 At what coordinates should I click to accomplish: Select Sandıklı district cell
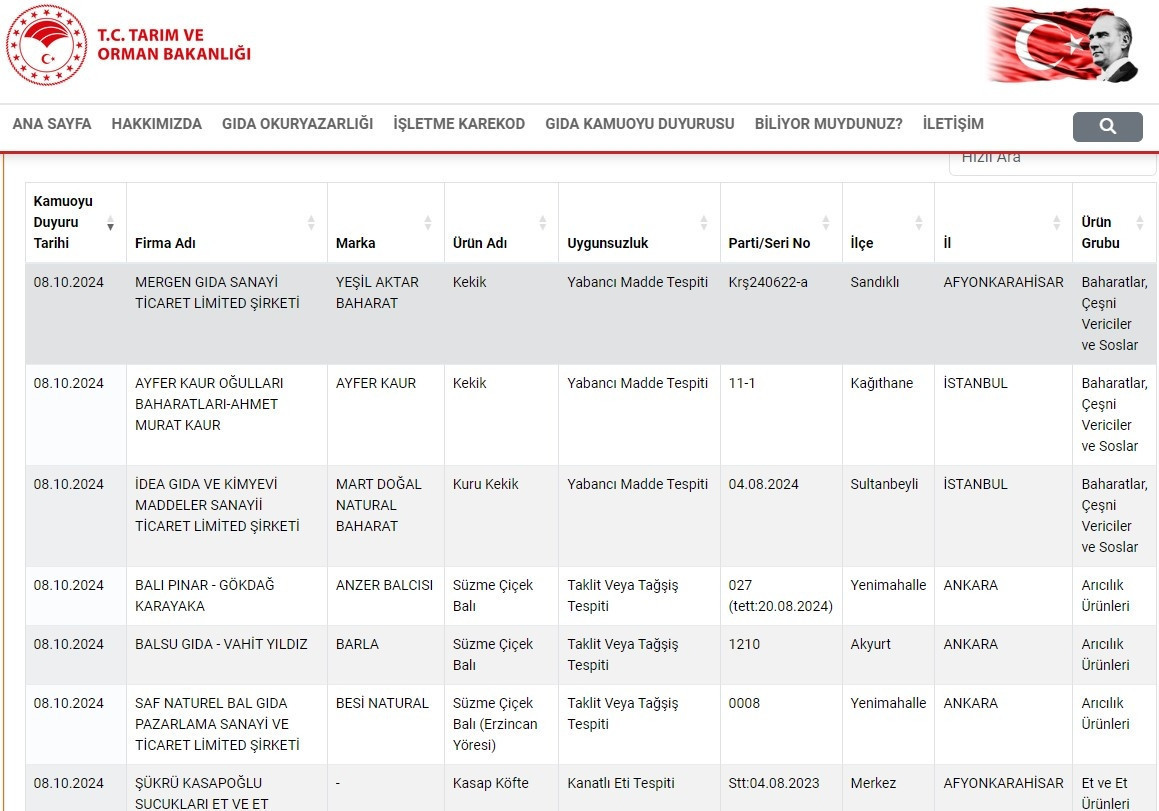888,313
